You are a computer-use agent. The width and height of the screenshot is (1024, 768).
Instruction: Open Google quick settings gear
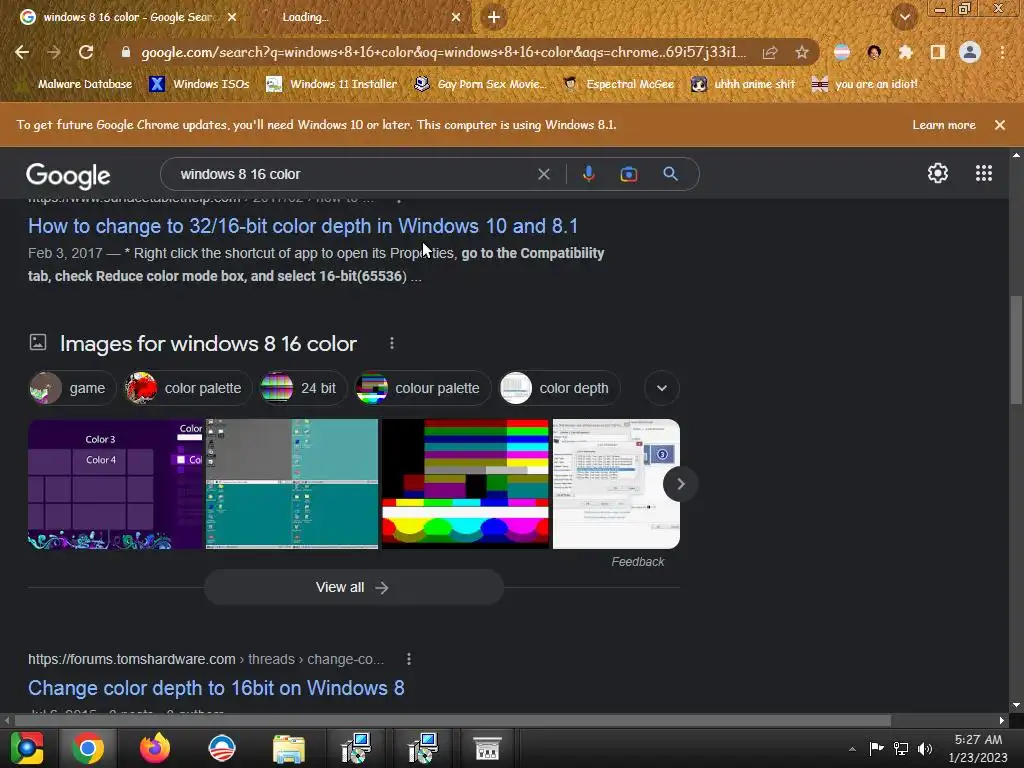[x=938, y=173]
